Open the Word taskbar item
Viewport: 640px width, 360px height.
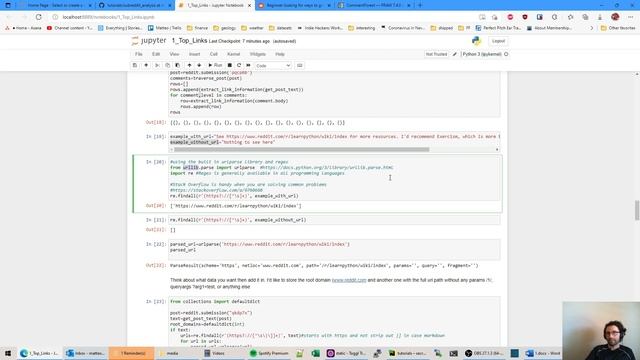543,353
